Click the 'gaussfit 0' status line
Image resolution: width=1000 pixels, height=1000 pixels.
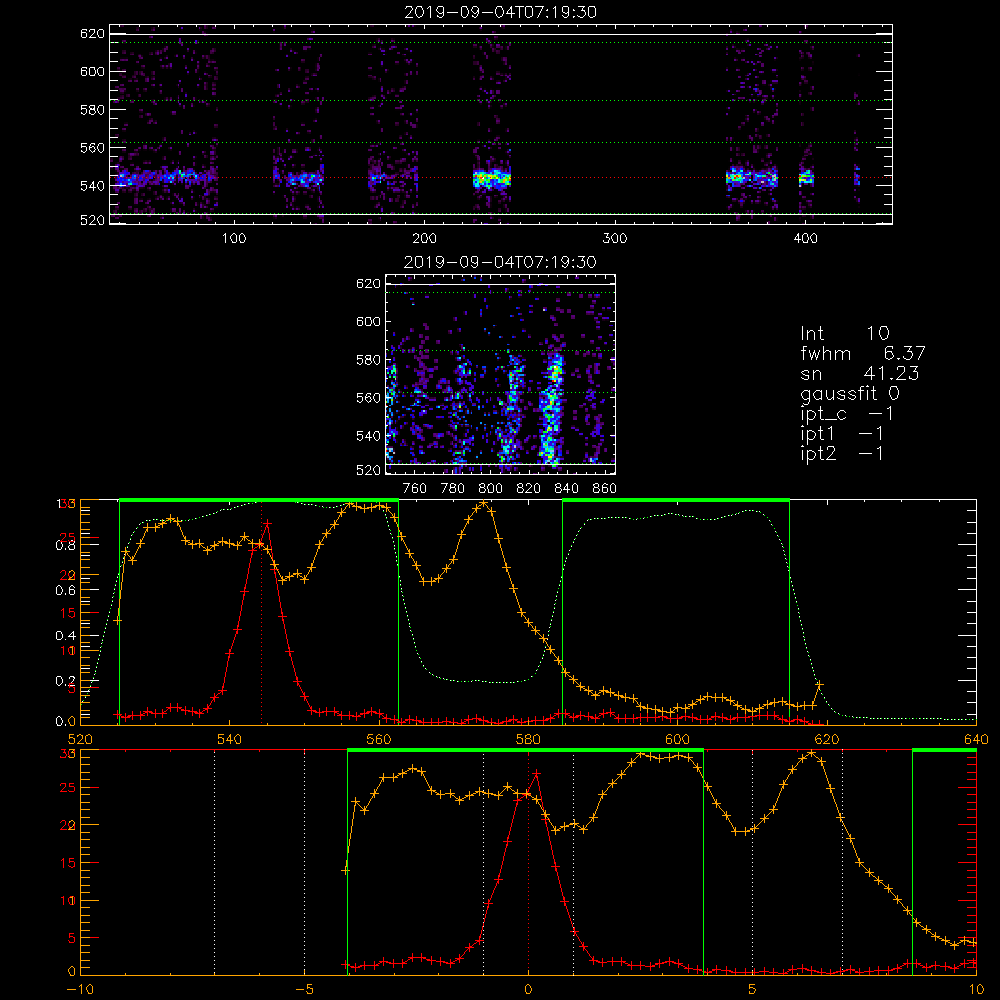click(850, 394)
